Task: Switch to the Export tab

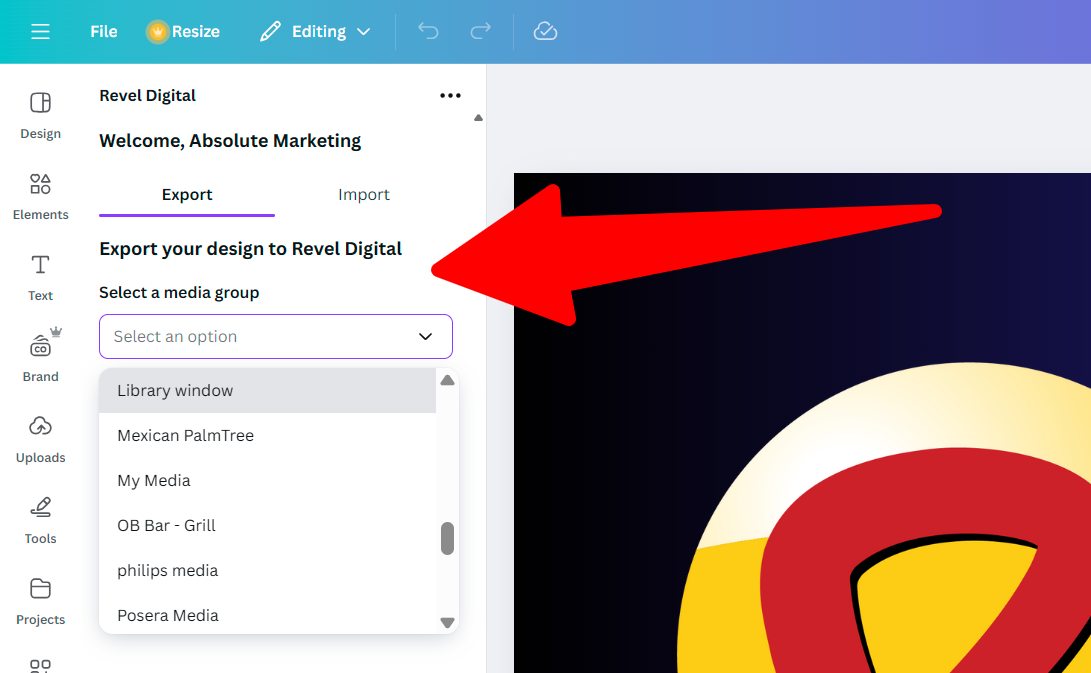Action: pyautogui.click(x=187, y=195)
